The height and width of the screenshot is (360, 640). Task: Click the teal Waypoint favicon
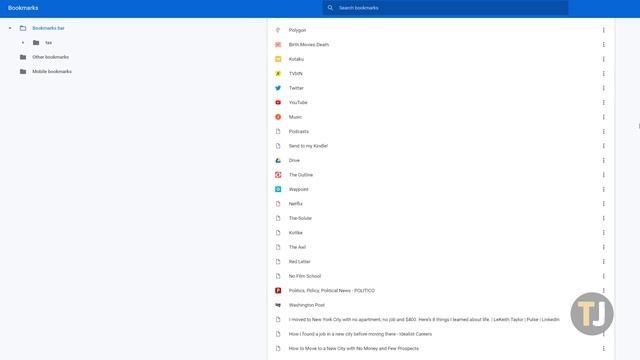click(278, 189)
